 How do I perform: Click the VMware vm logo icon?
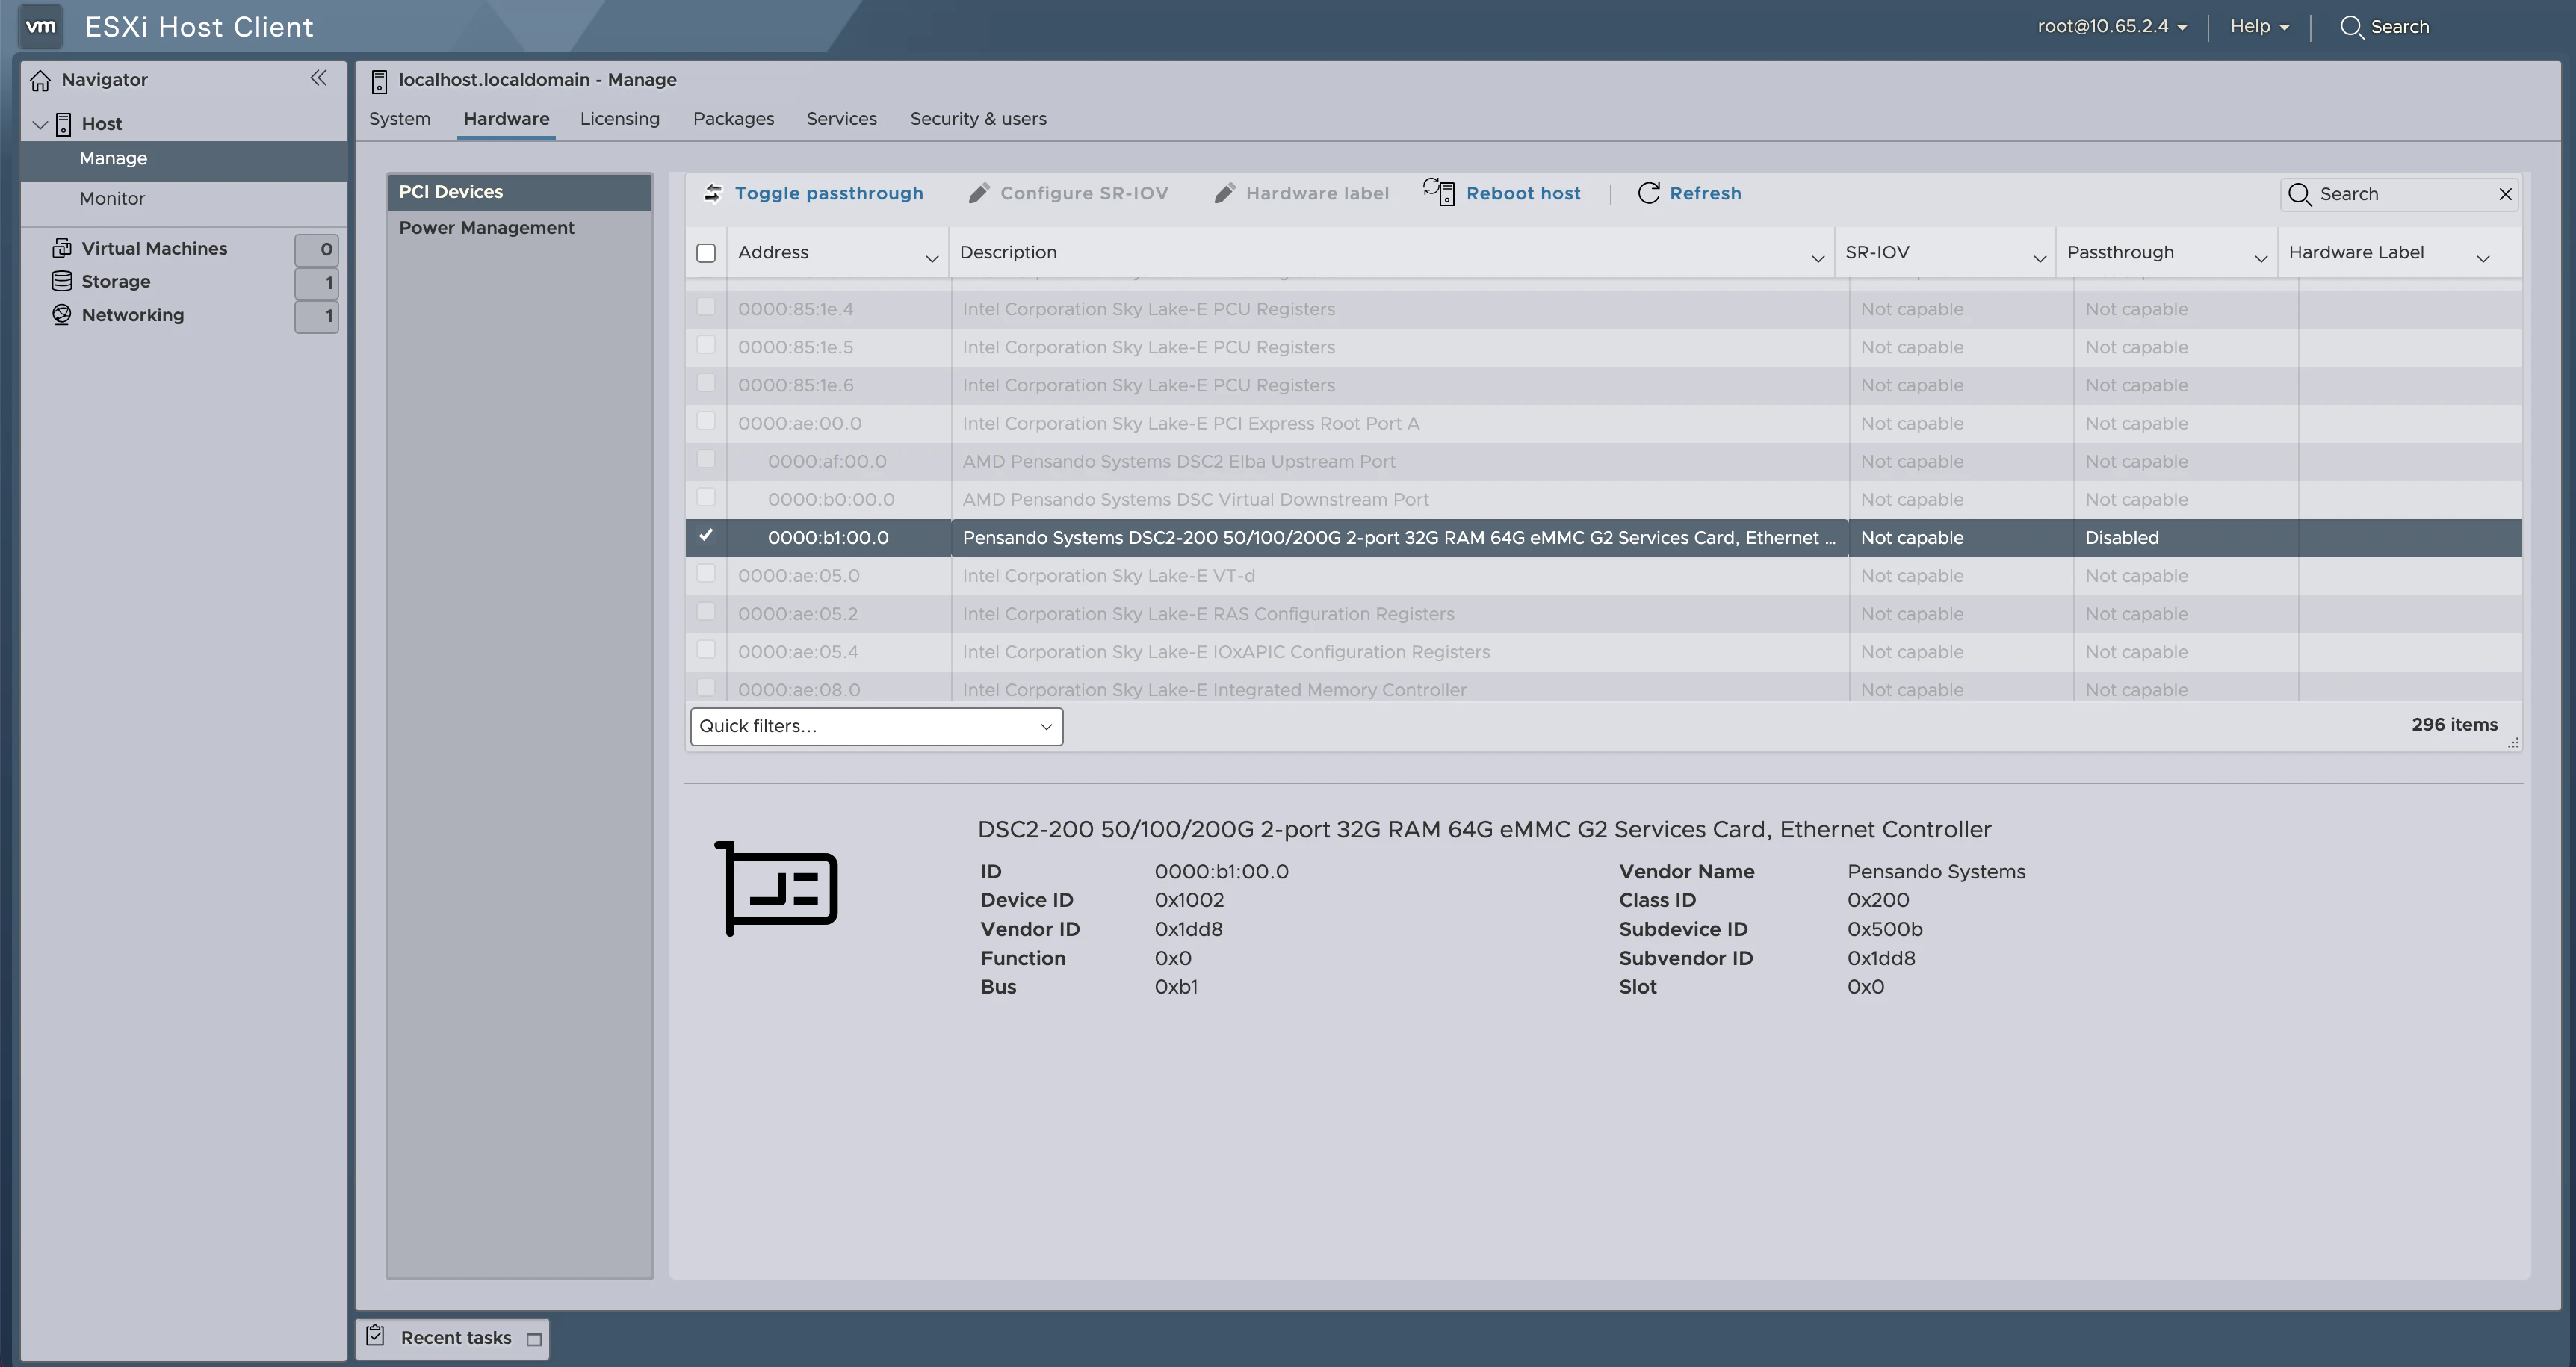[40, 27]
